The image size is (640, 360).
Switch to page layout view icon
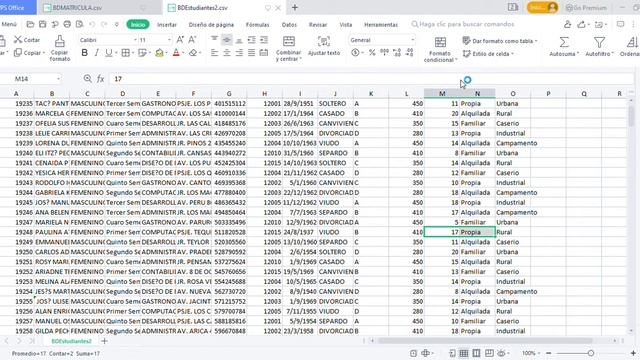476,353
